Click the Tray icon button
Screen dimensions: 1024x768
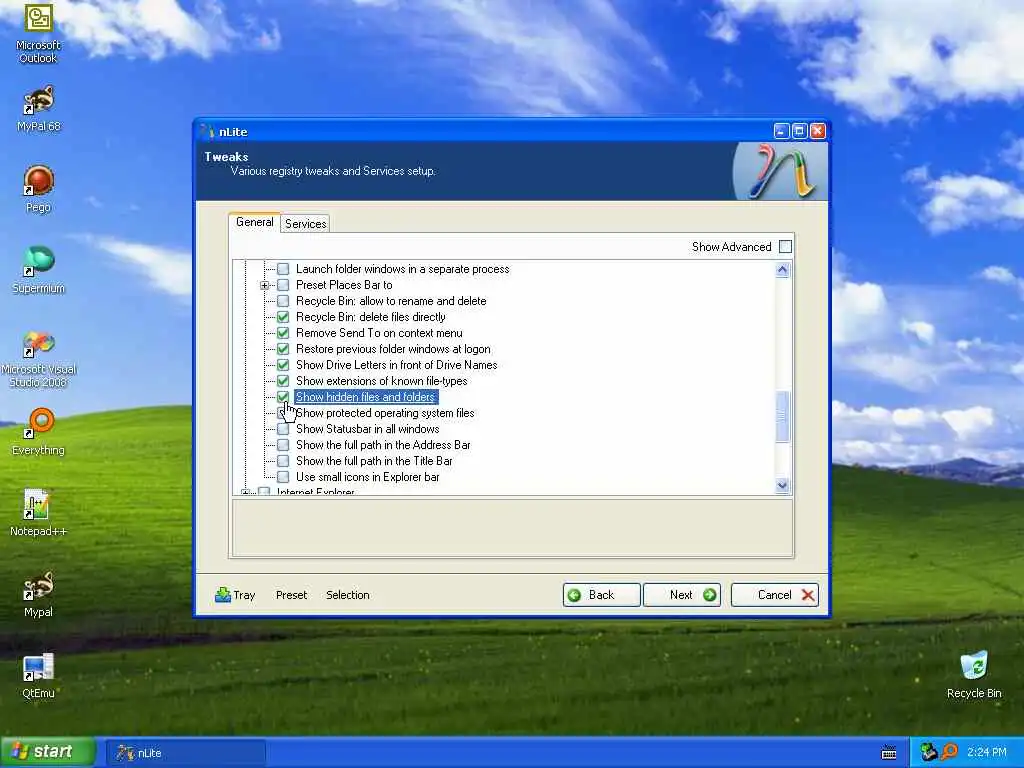click(x=235, y=595)
